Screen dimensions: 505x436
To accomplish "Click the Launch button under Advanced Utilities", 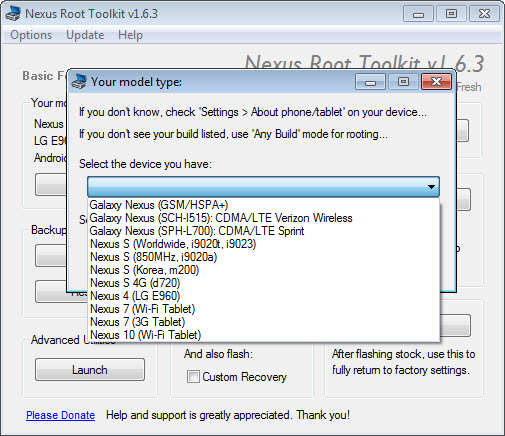I will pos(90,370).
